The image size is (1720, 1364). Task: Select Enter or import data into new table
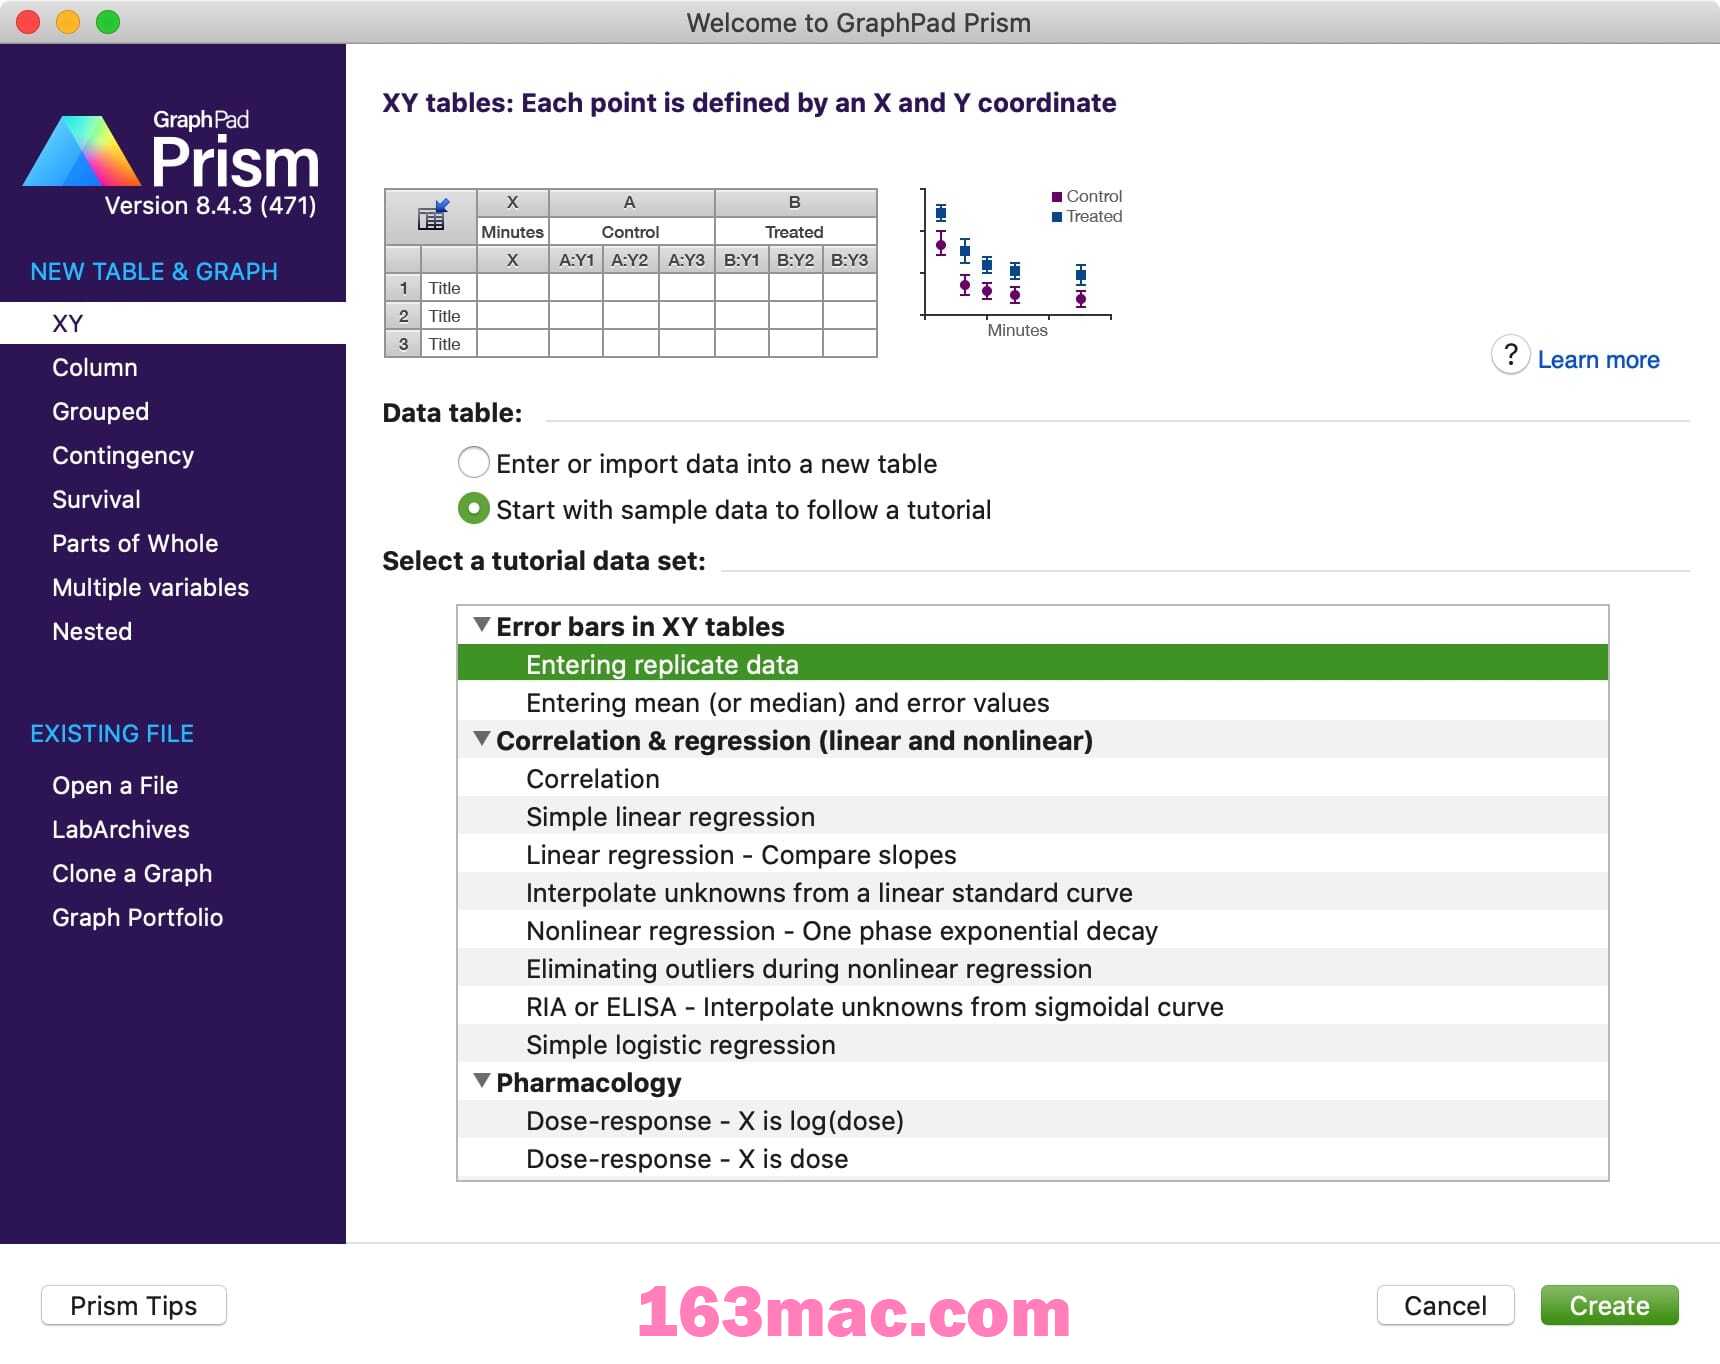[473, 463]
